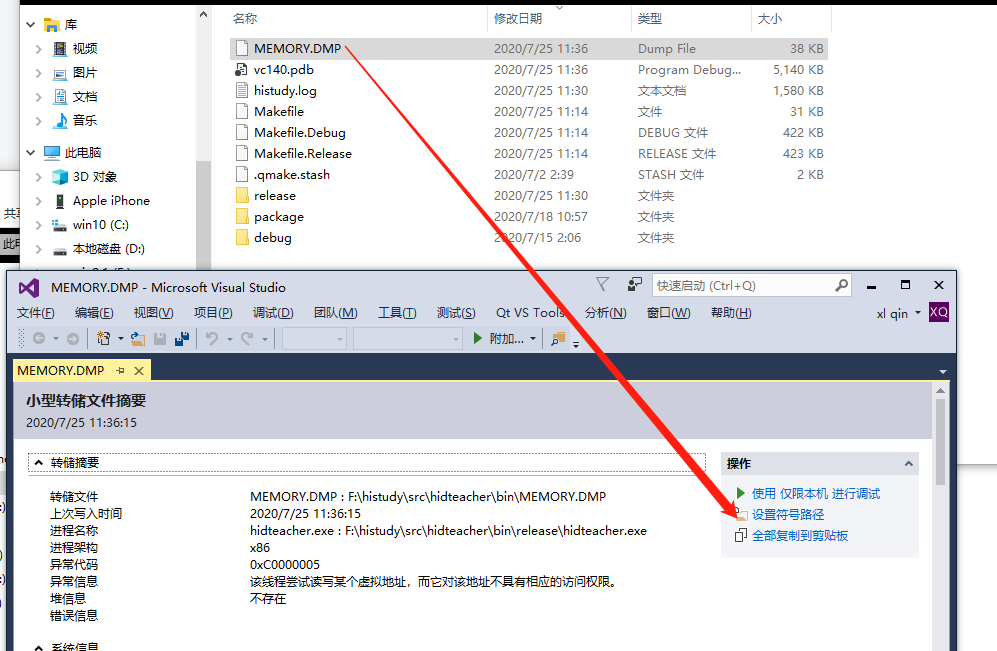Viewport: 997px width, 651px height.
Task: Close the MEMORY.DMP document tab
Action: point(139,371)
